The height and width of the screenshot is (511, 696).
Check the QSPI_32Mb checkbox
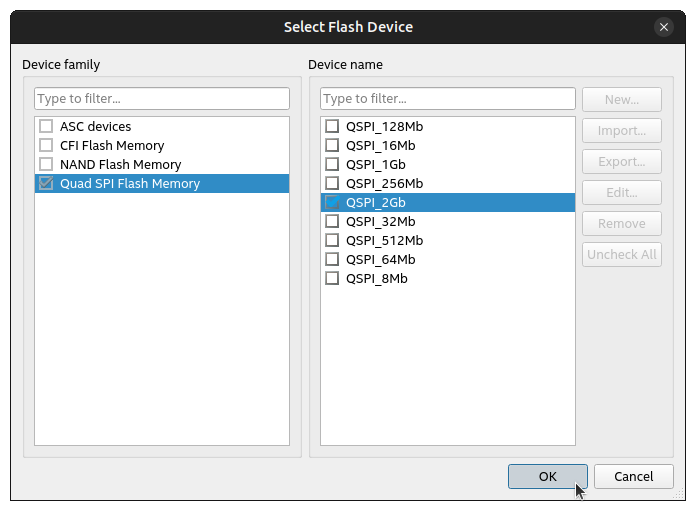click(333, 222)
